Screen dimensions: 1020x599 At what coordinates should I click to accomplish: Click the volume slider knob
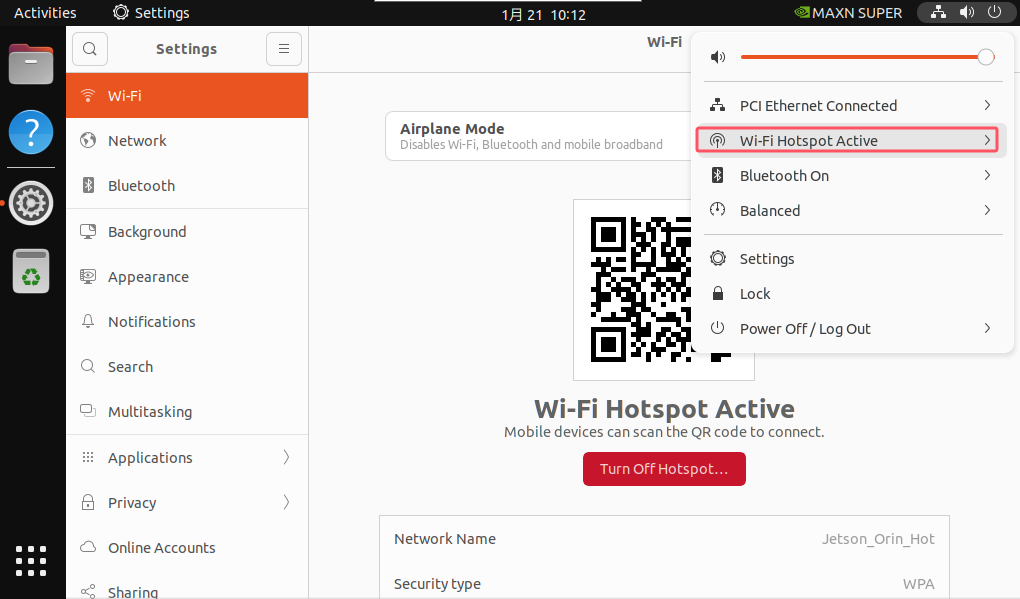tap(986, 57)
